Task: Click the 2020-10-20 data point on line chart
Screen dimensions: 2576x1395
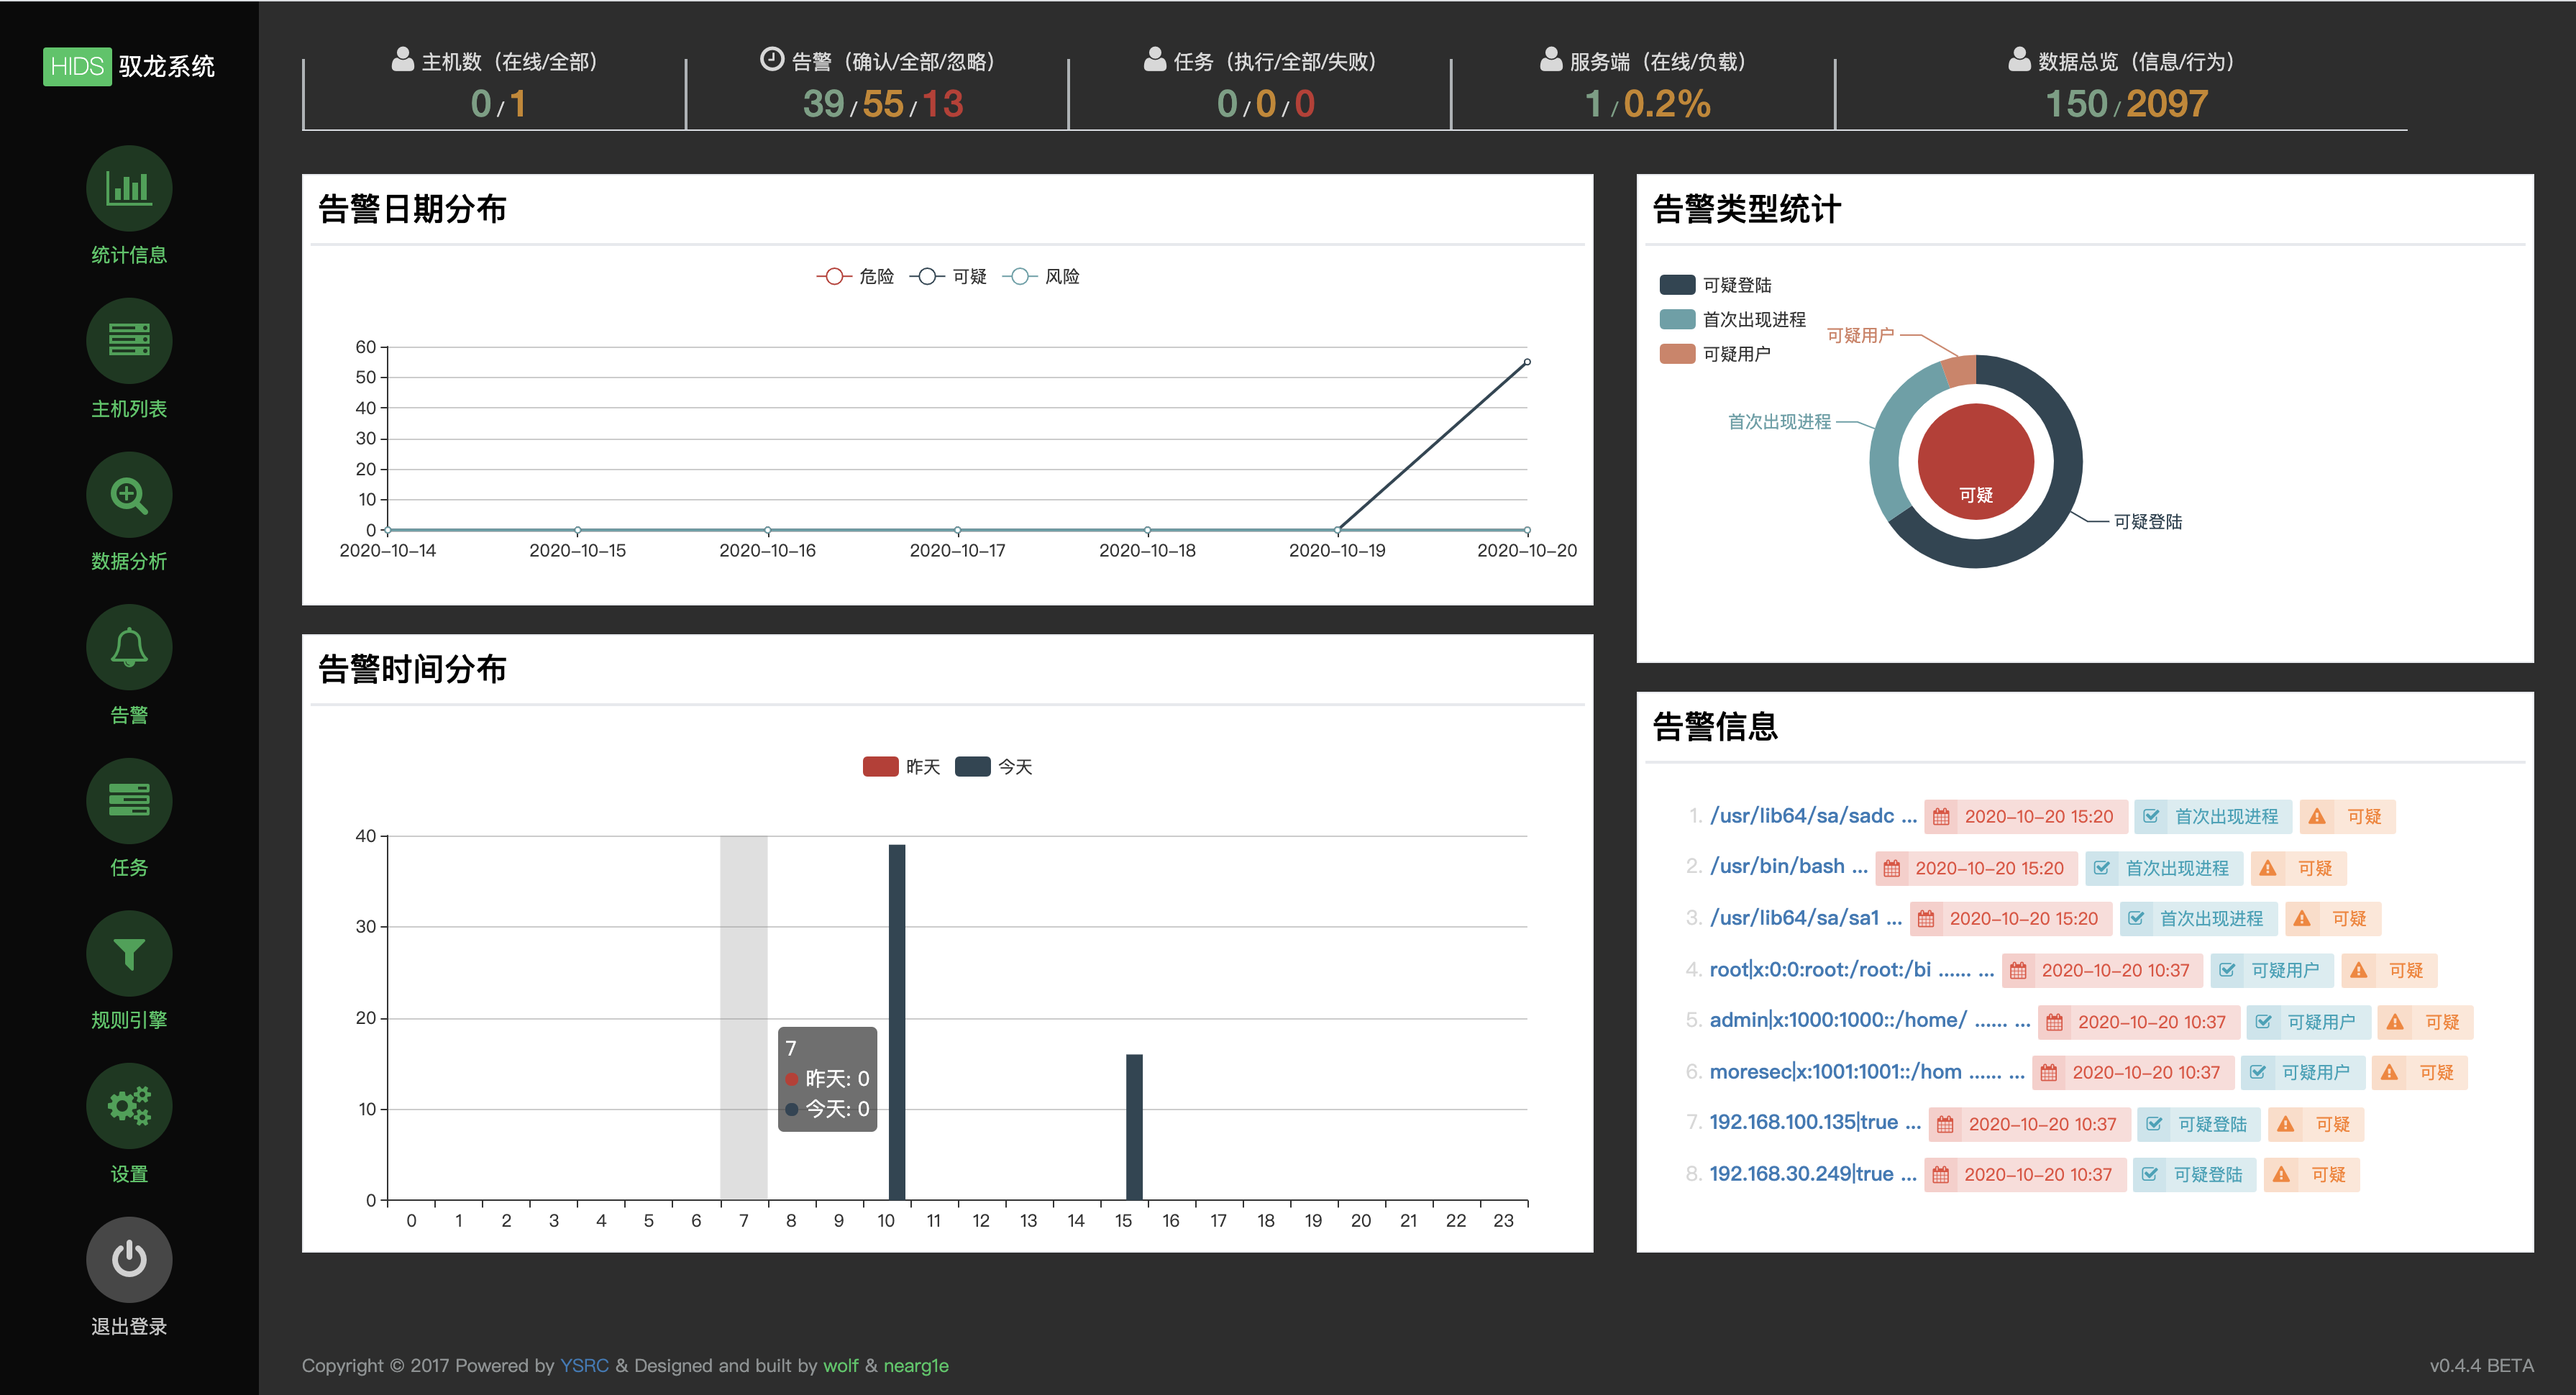Action: [1527, 362]
